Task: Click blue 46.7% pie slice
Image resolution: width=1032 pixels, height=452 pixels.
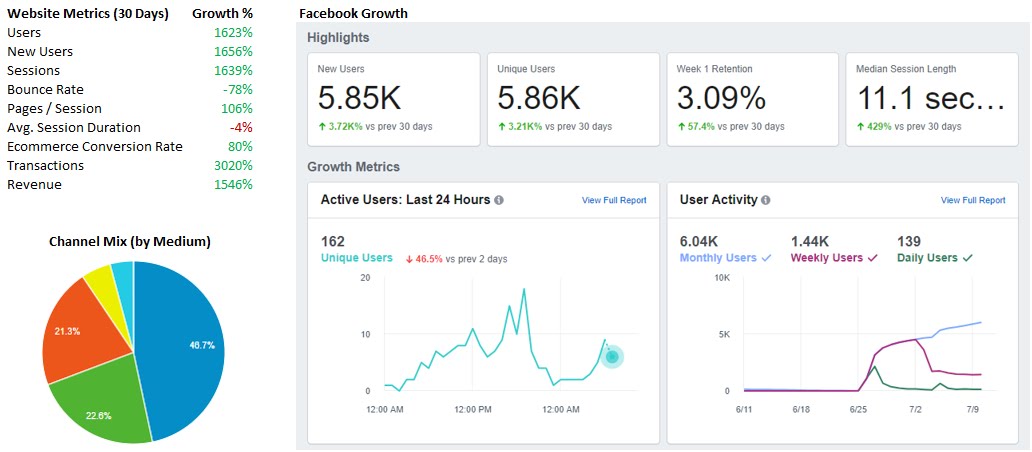Action: [x=181, y=349]
